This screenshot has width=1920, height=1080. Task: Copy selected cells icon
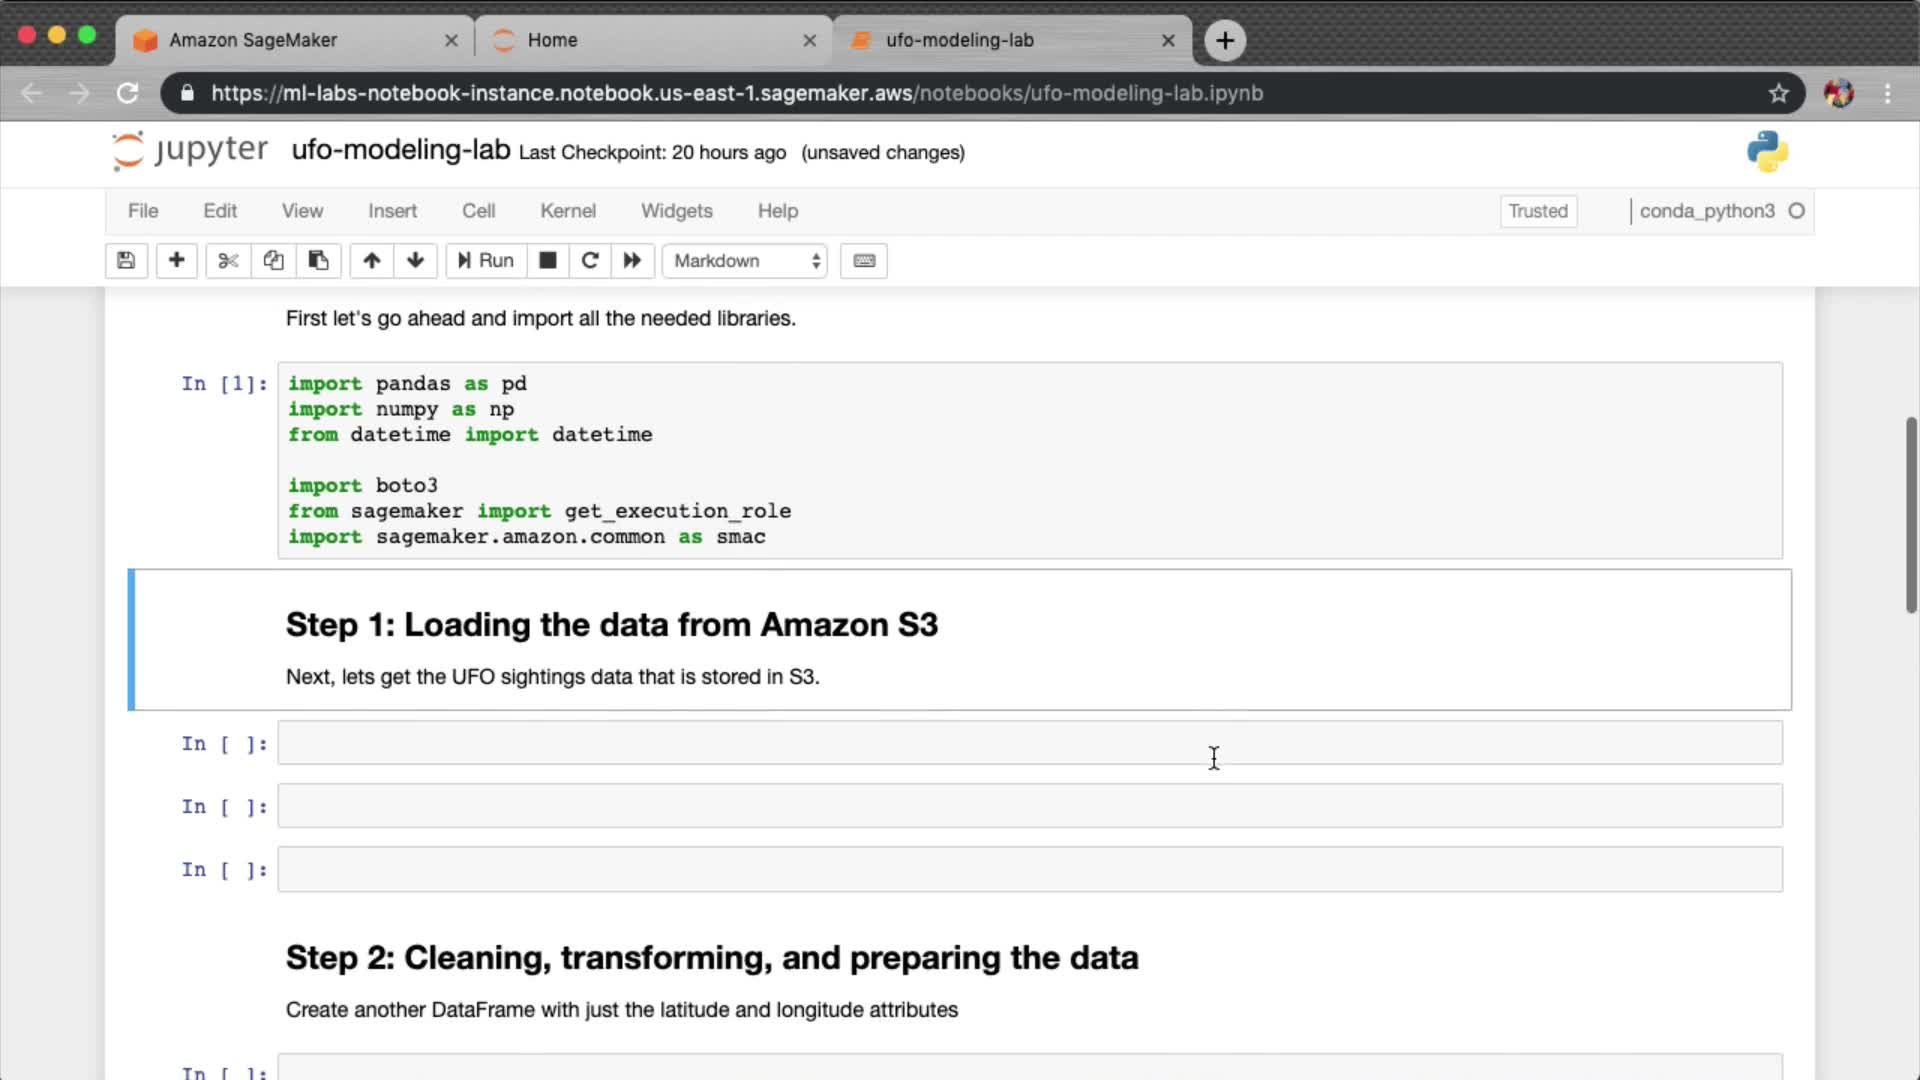(x=273, y=261)
